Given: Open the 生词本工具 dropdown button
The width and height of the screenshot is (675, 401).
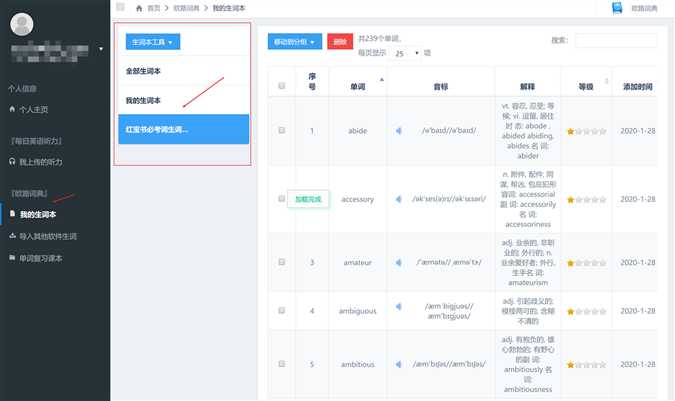Looking at the screenshot, I should 153,42.
